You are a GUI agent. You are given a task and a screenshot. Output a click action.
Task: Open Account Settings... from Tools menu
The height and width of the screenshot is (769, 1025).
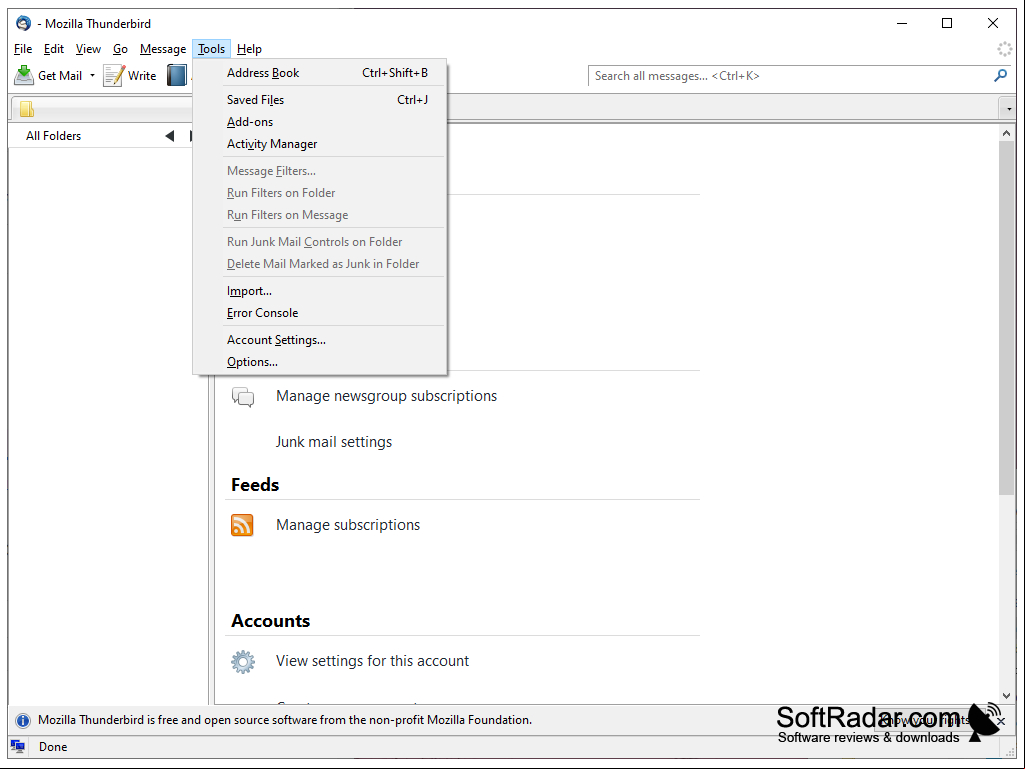[320, 340]
